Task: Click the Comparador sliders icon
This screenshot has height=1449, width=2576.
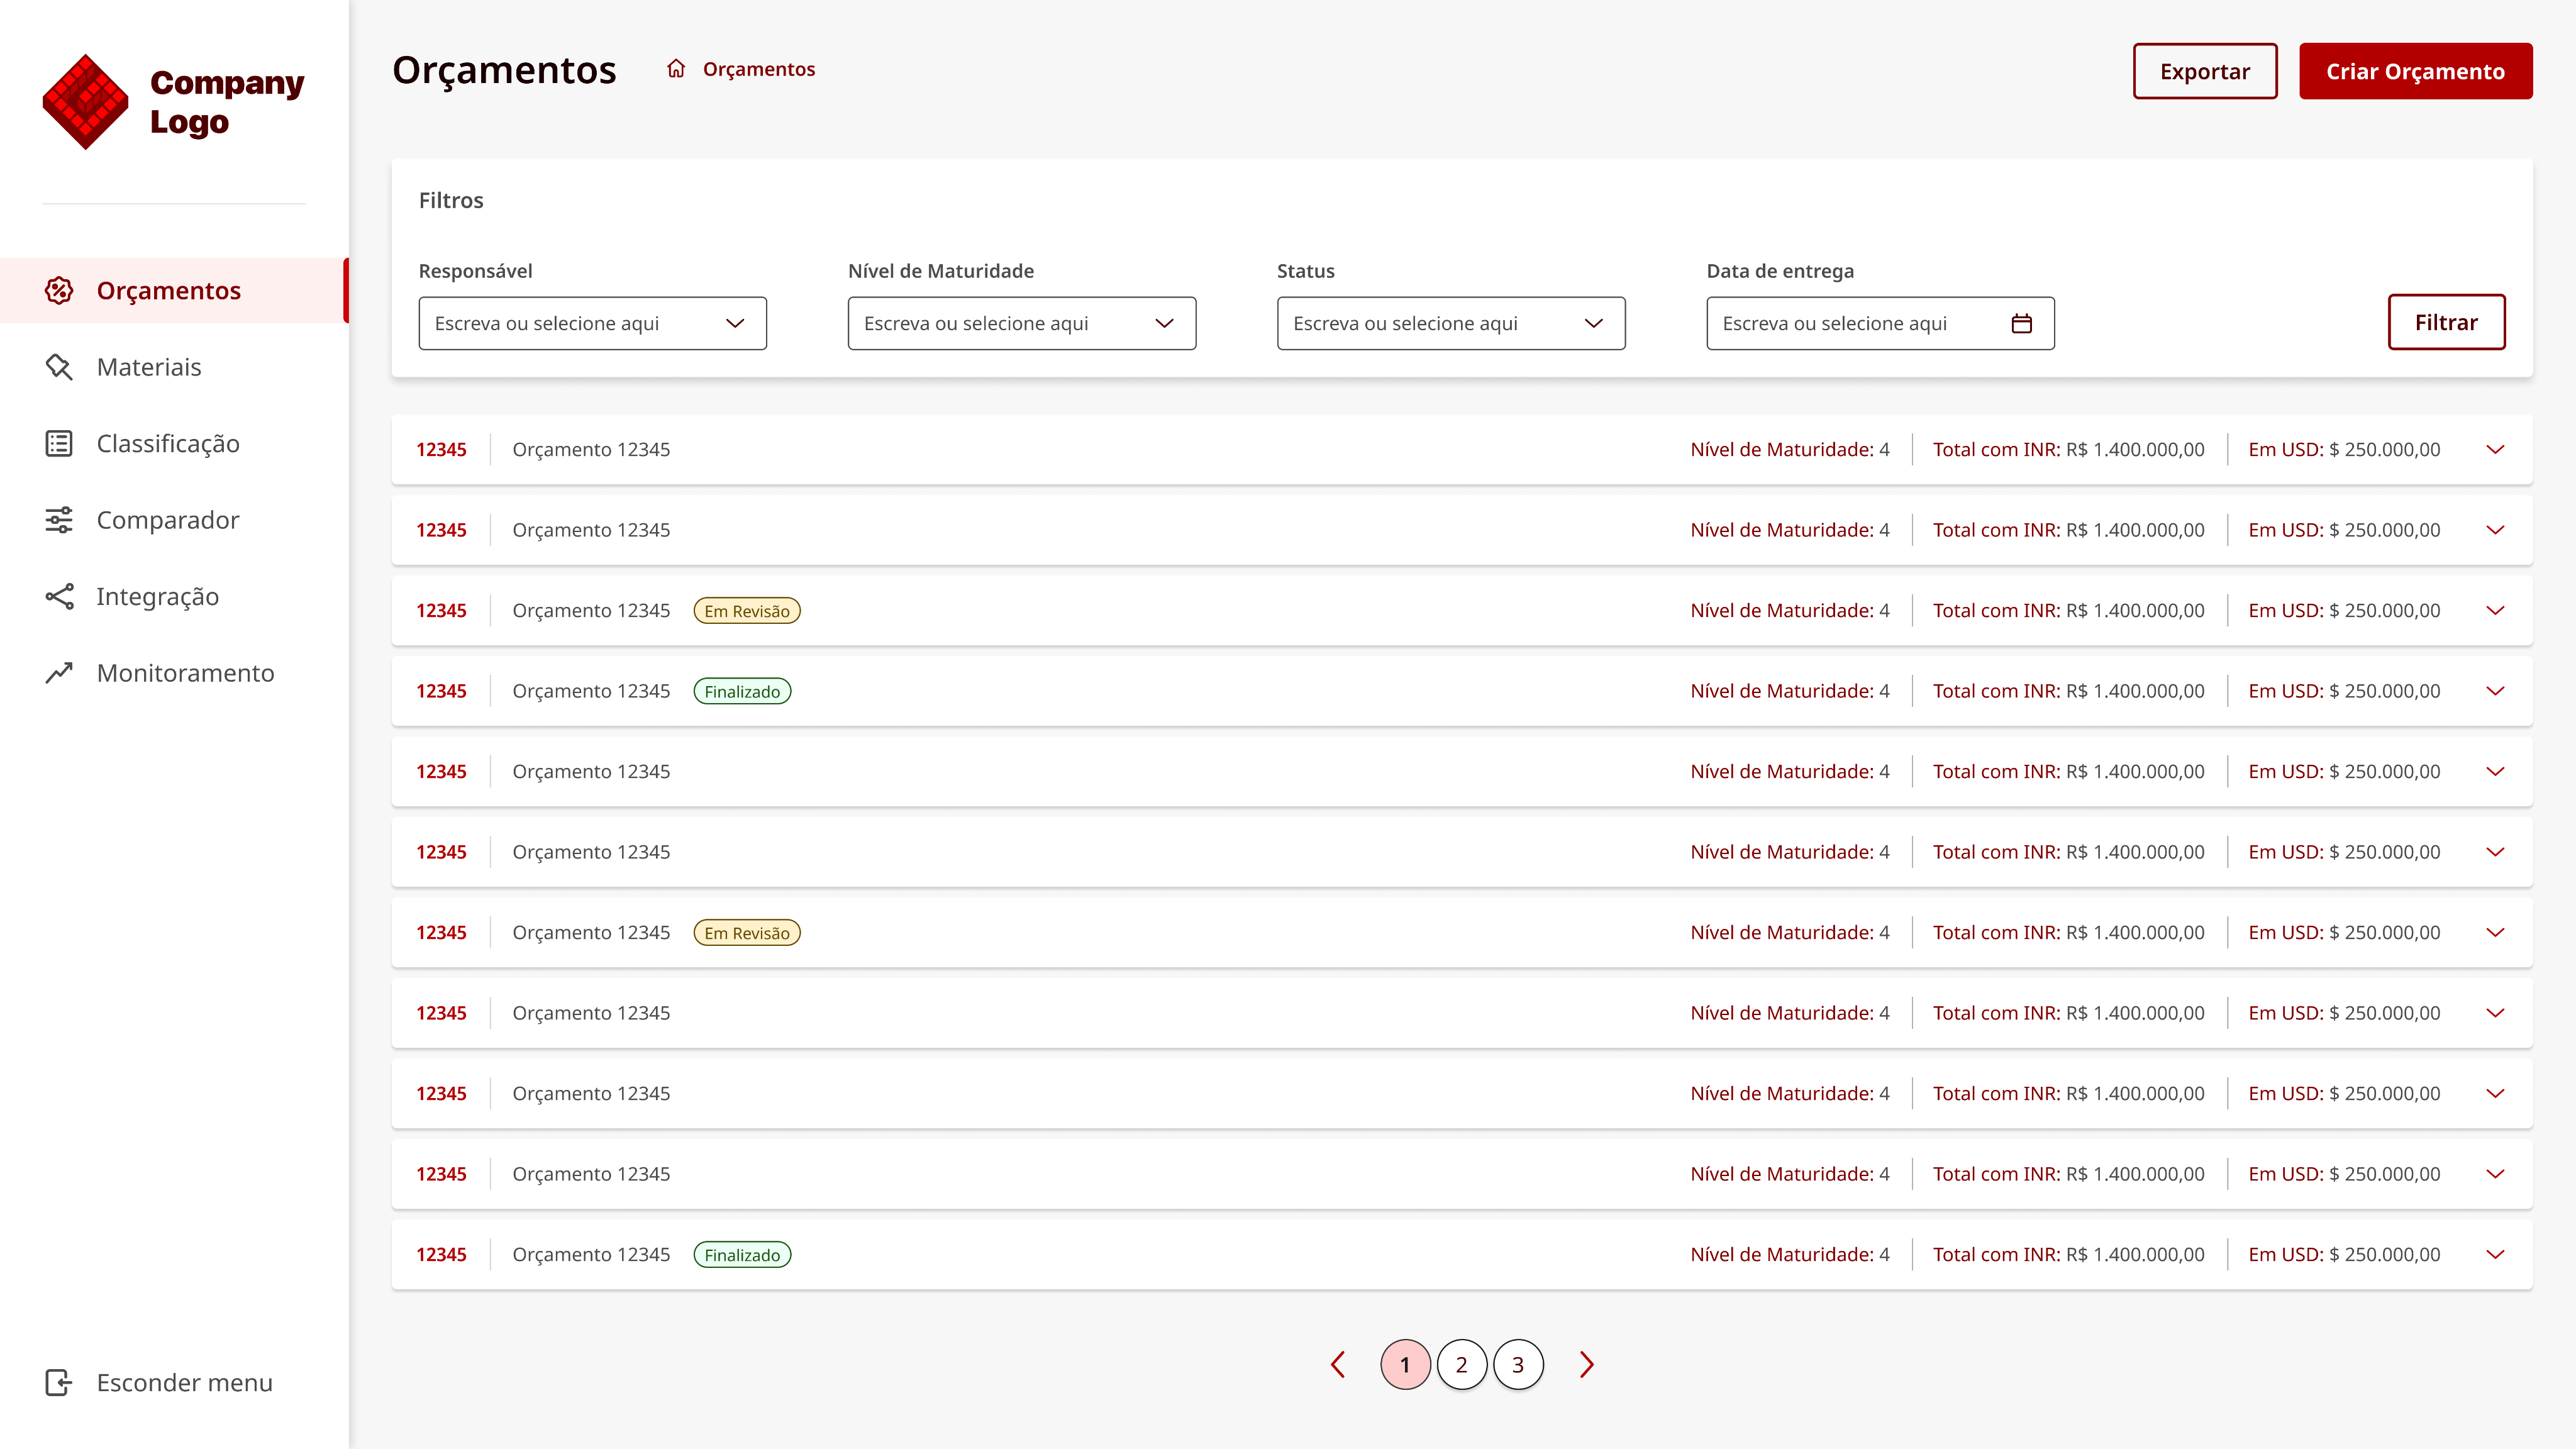Action: click(x=59, y=520)
